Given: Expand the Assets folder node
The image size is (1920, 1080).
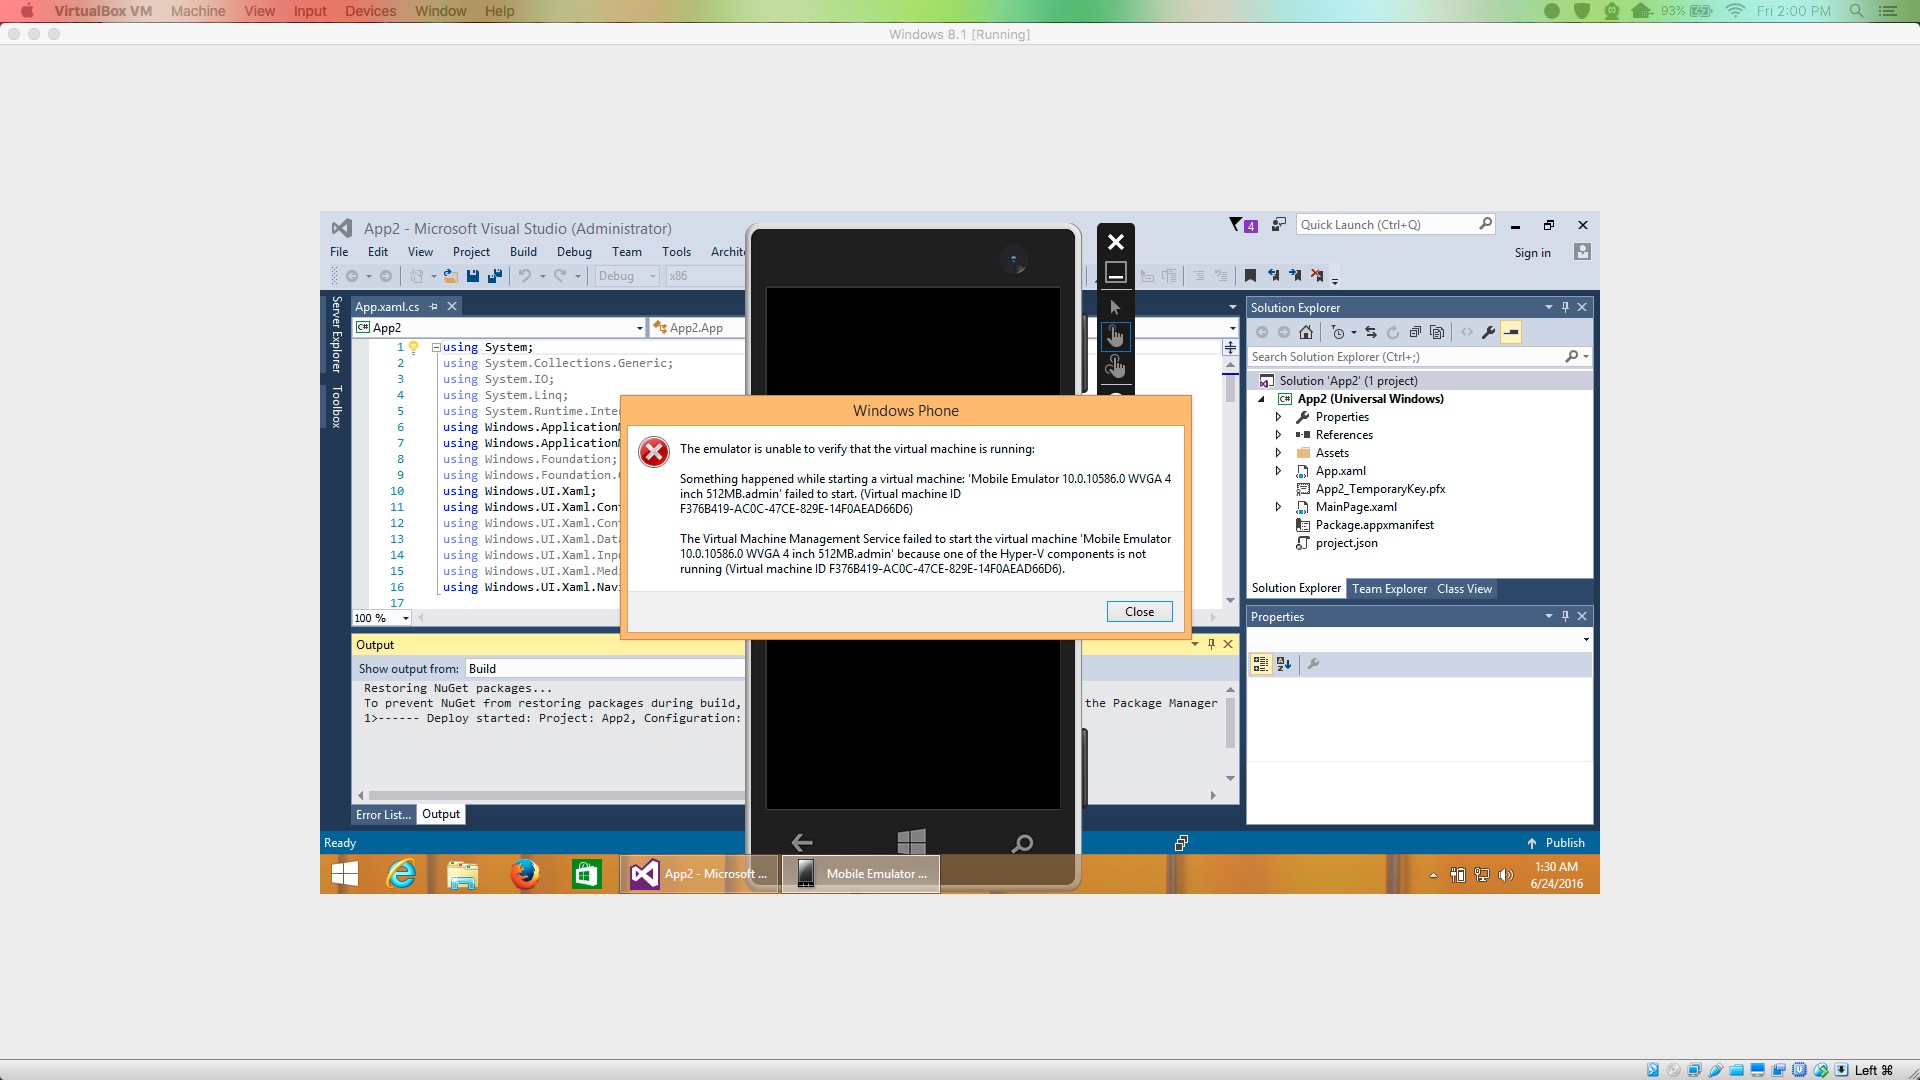Looking at the screenshot, I should coord(1278,453).
